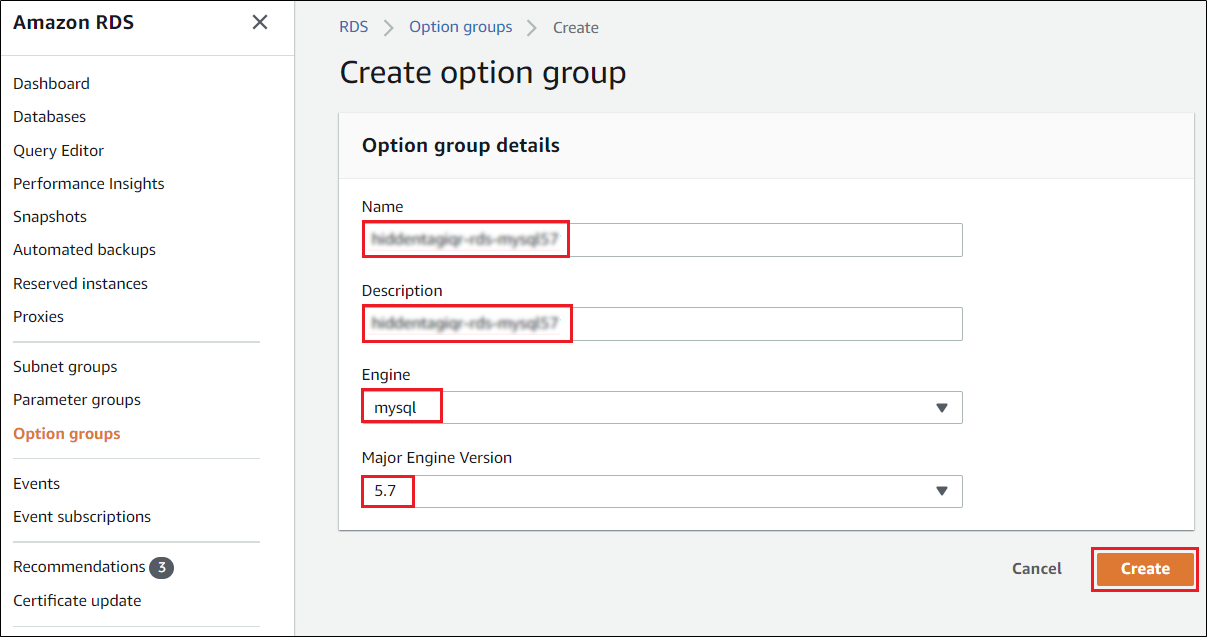Open the Dashboard page
Viewport: 1207px width, 637px height.
[x=51, y=84]
